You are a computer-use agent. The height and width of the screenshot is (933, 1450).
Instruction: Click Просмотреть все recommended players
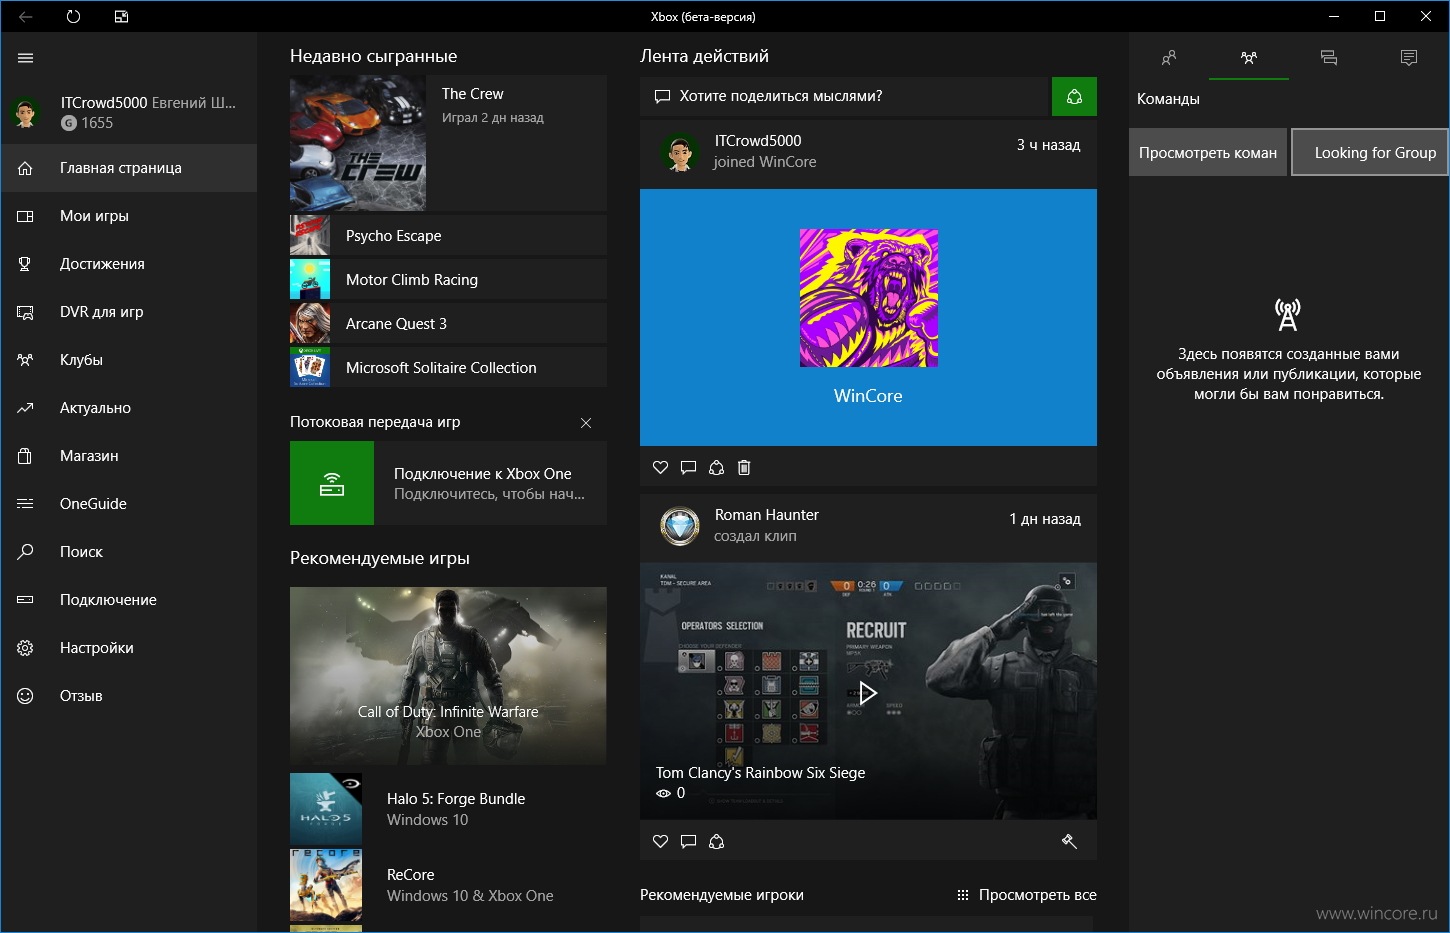pyautogui.click(x=1027, y=895)
